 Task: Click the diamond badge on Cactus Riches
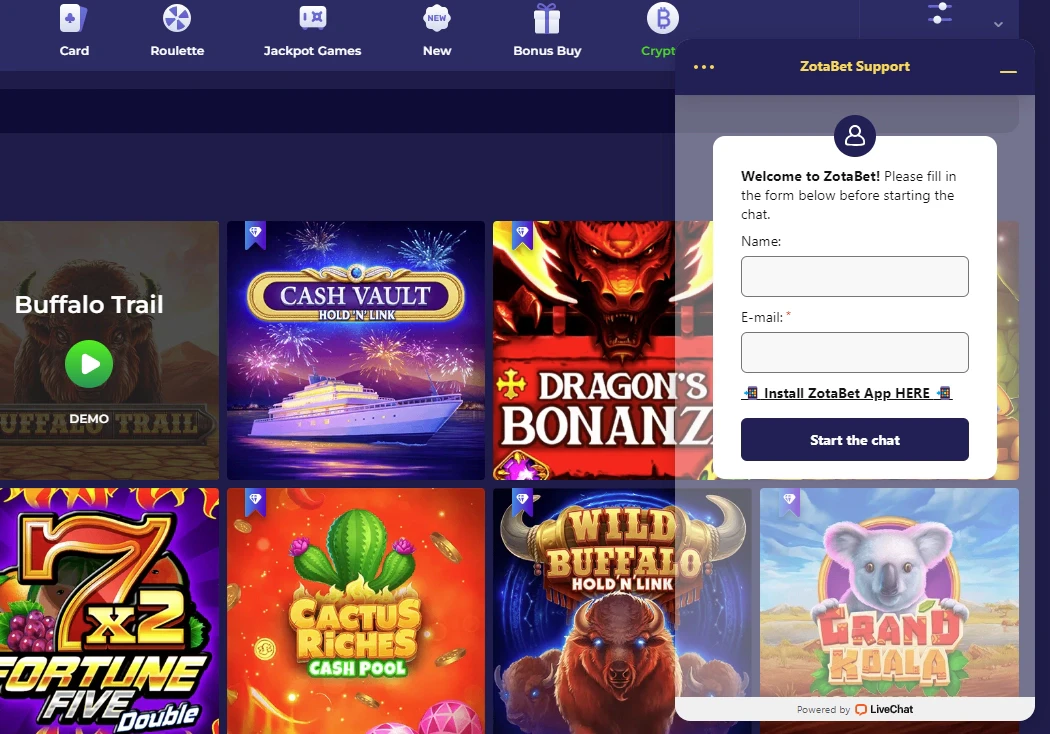click(x=255, y=502)
